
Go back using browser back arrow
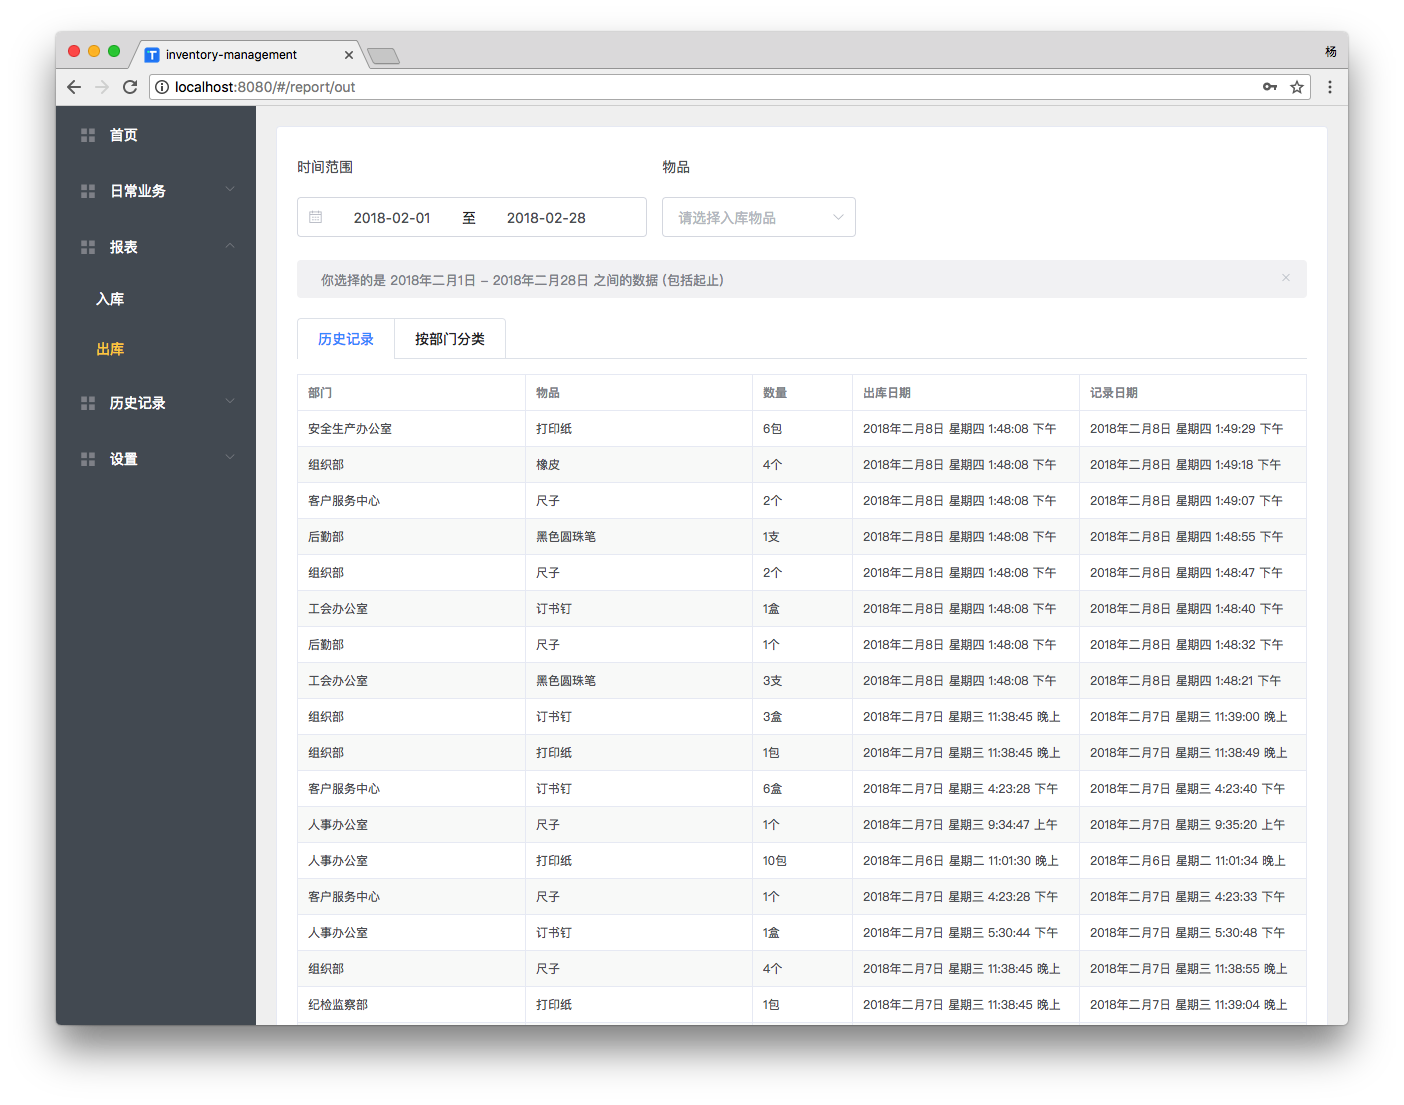(74, 87)
